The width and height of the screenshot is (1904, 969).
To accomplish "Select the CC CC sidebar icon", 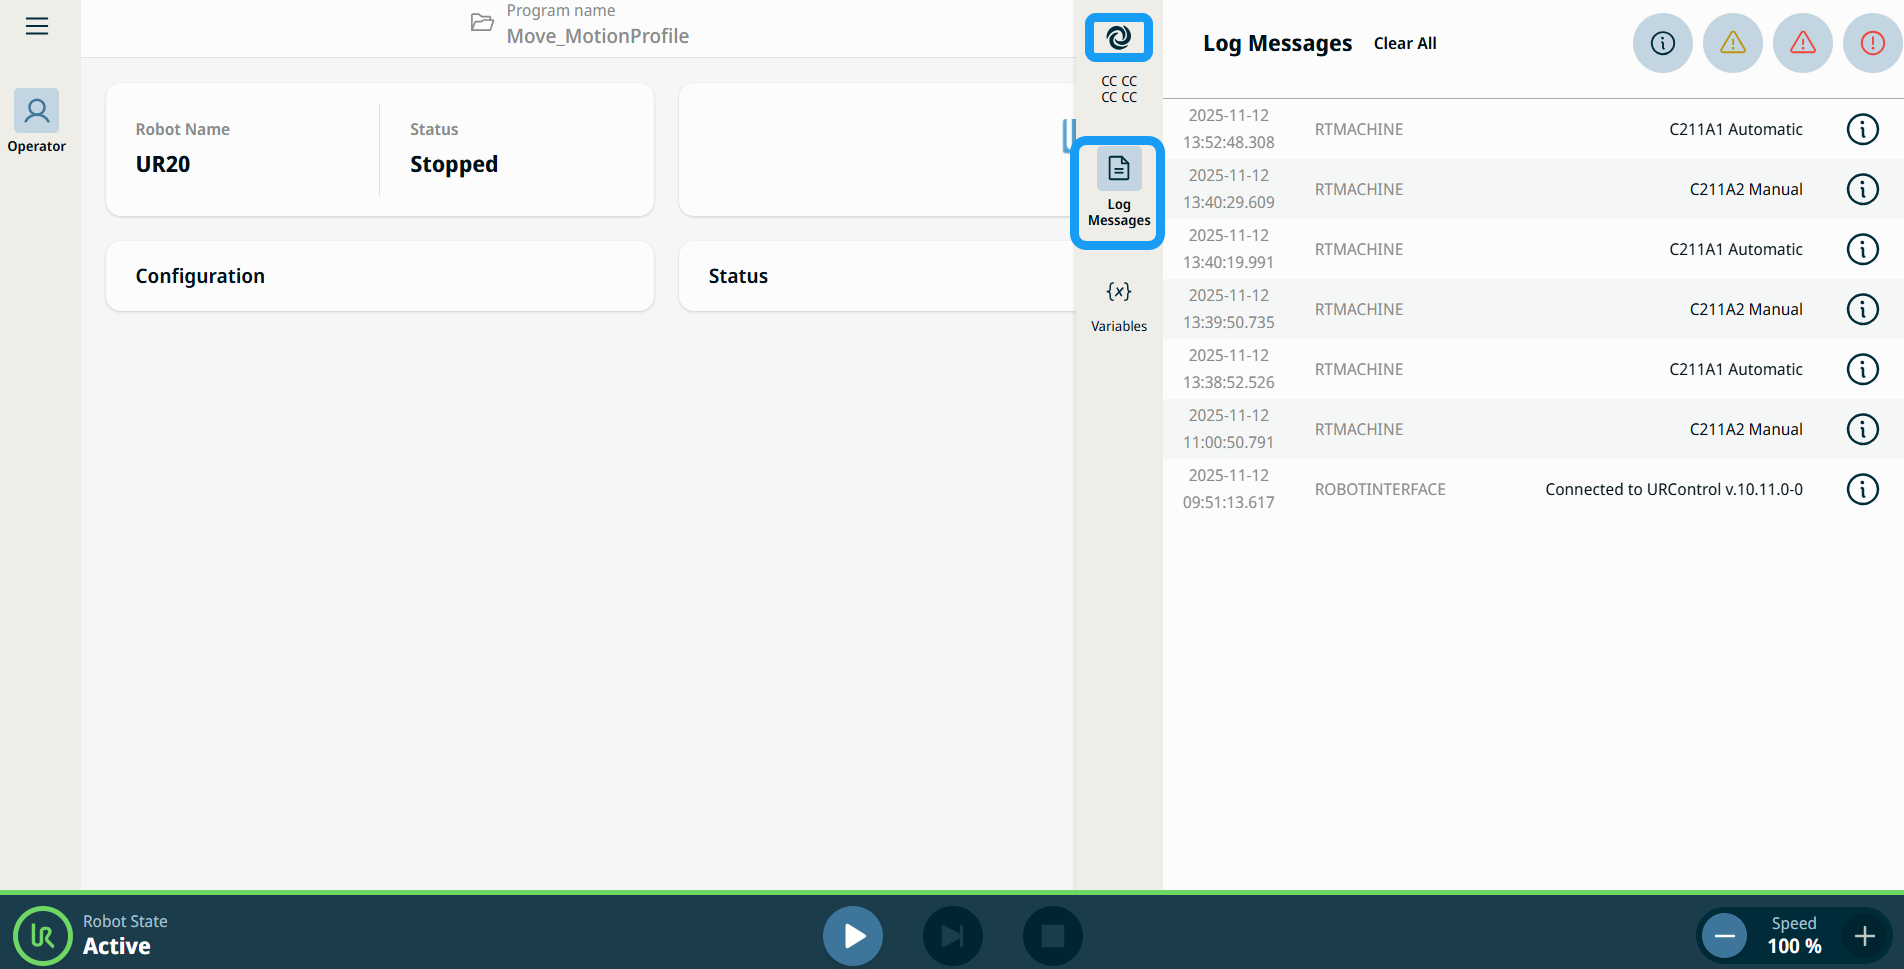I will tap(1118, 39).
